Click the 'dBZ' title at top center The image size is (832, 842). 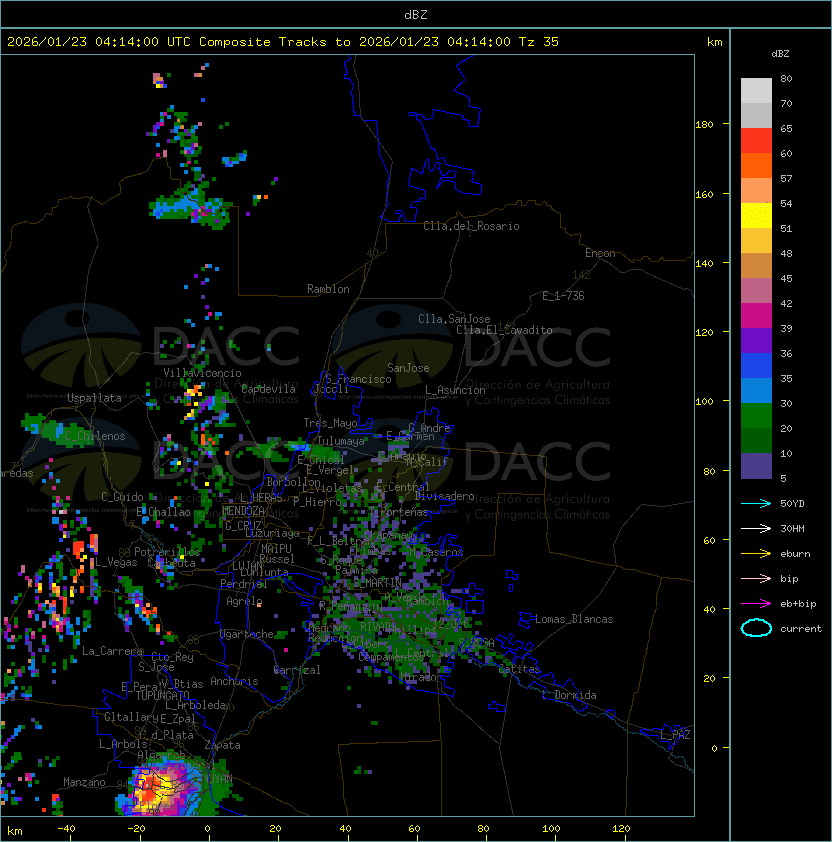416,14
